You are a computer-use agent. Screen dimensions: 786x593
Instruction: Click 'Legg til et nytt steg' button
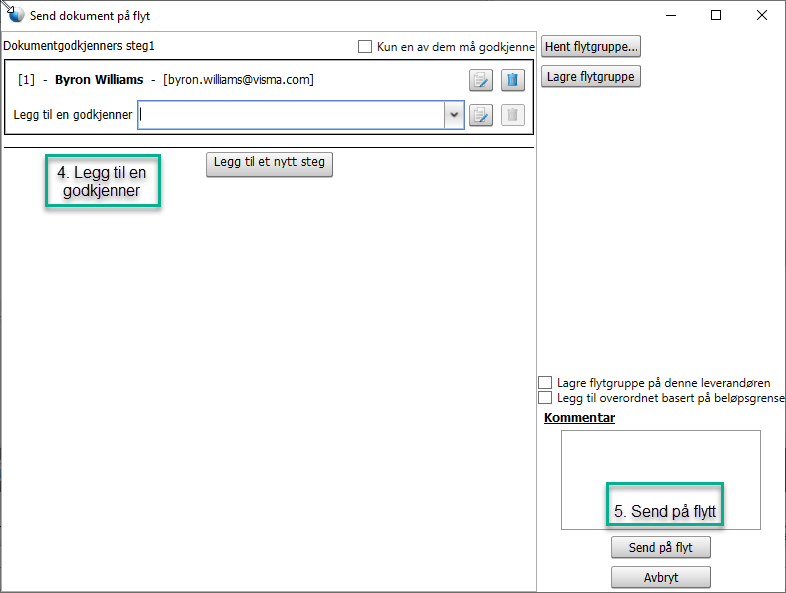click(269, 164)
